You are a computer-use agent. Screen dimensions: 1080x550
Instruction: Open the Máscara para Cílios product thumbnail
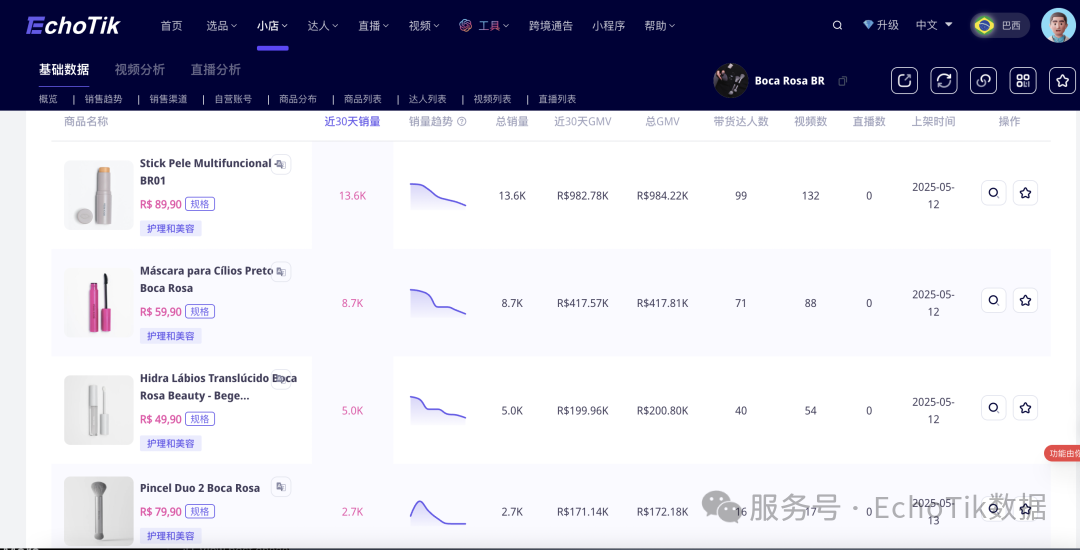98,302
